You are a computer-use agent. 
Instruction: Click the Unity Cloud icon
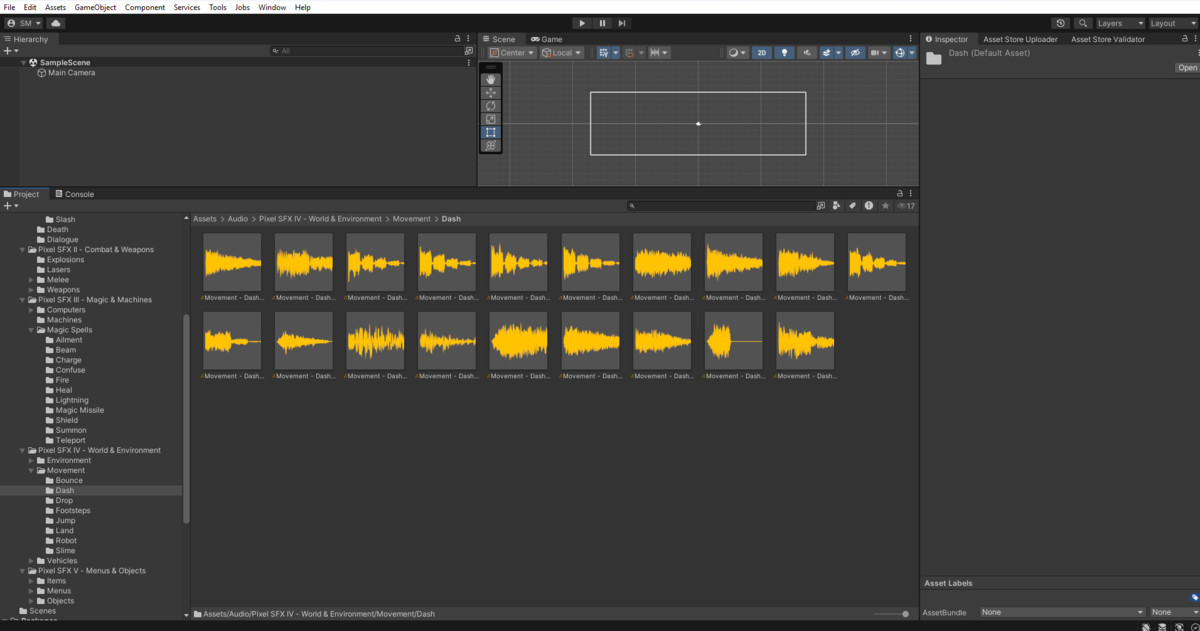coord(55,23)
